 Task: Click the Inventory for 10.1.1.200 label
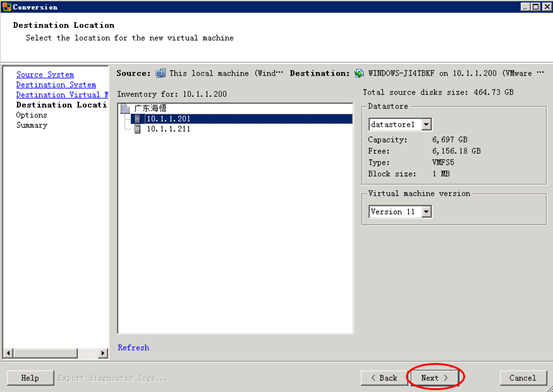[172, 94]
